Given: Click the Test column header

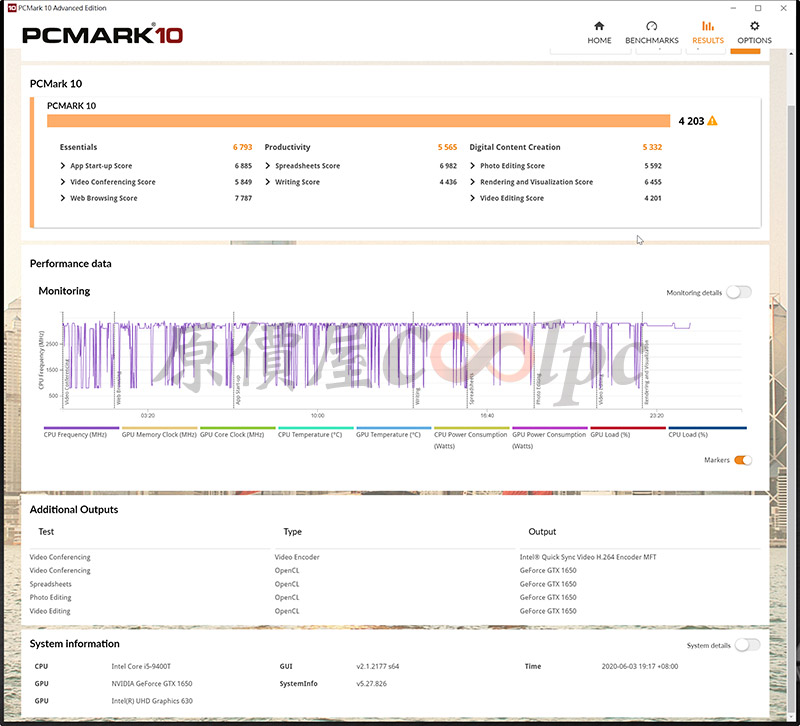Looking at the screenshot, I should 46,532.
